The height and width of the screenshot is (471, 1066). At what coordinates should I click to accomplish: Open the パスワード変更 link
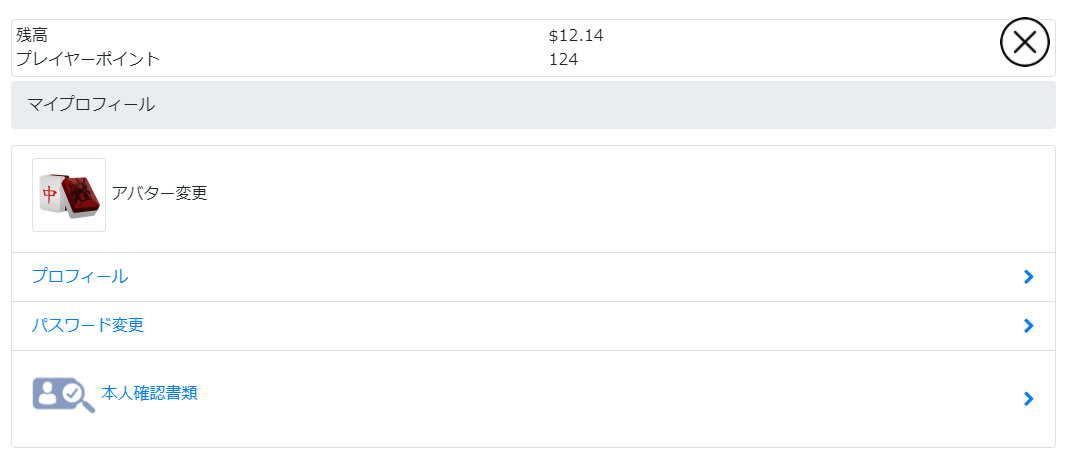click(88, 326)
